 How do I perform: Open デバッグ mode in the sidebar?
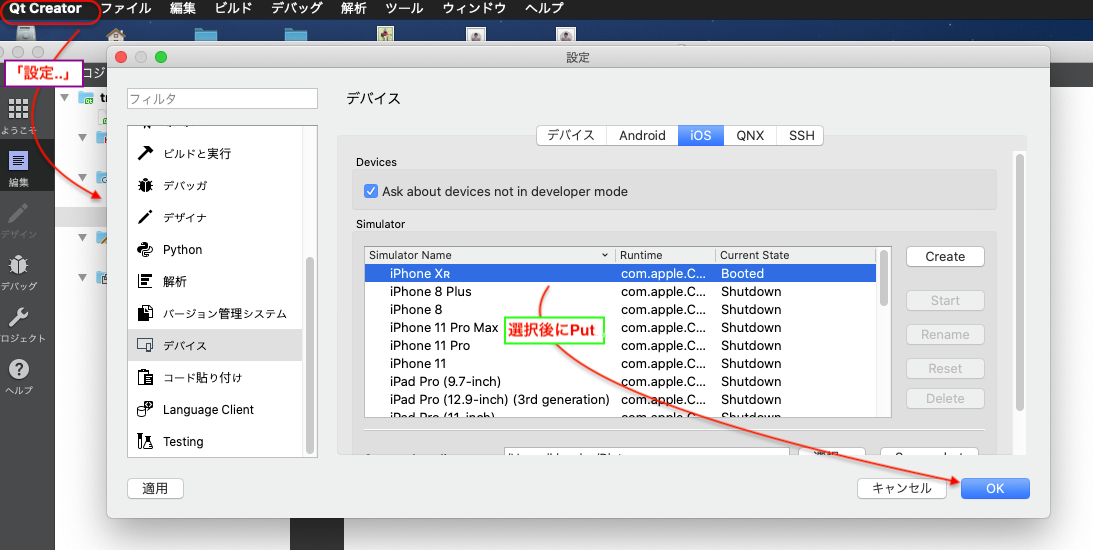pyautogui.click(x=18, y=273)
